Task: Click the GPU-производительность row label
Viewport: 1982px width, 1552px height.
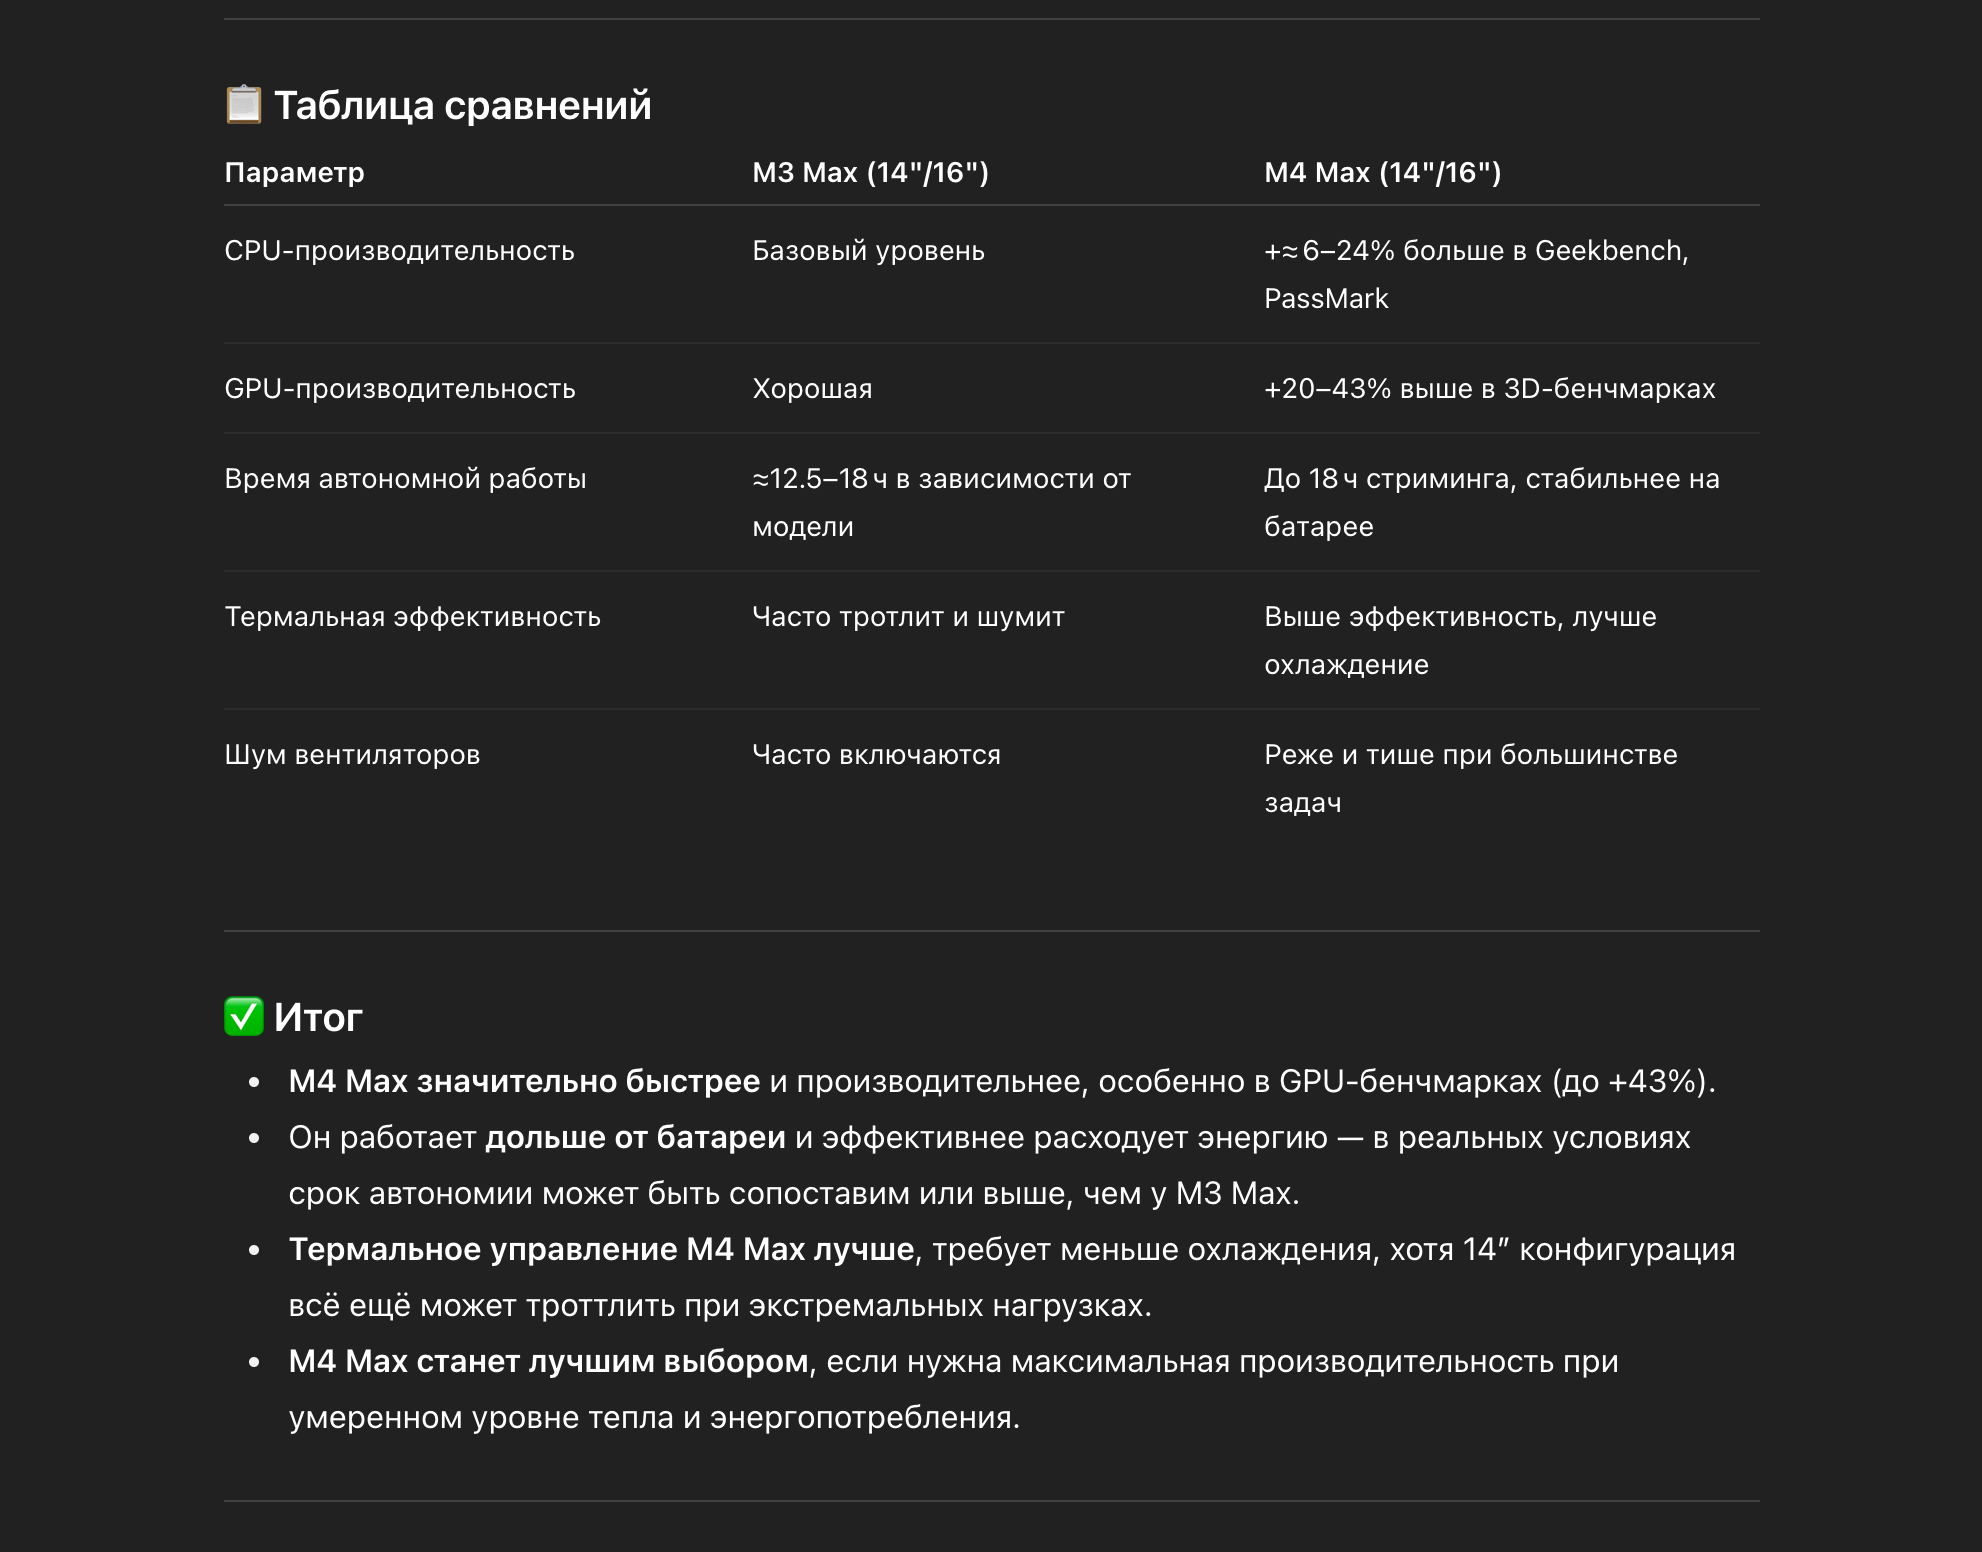Action: (x=400, y=388)
